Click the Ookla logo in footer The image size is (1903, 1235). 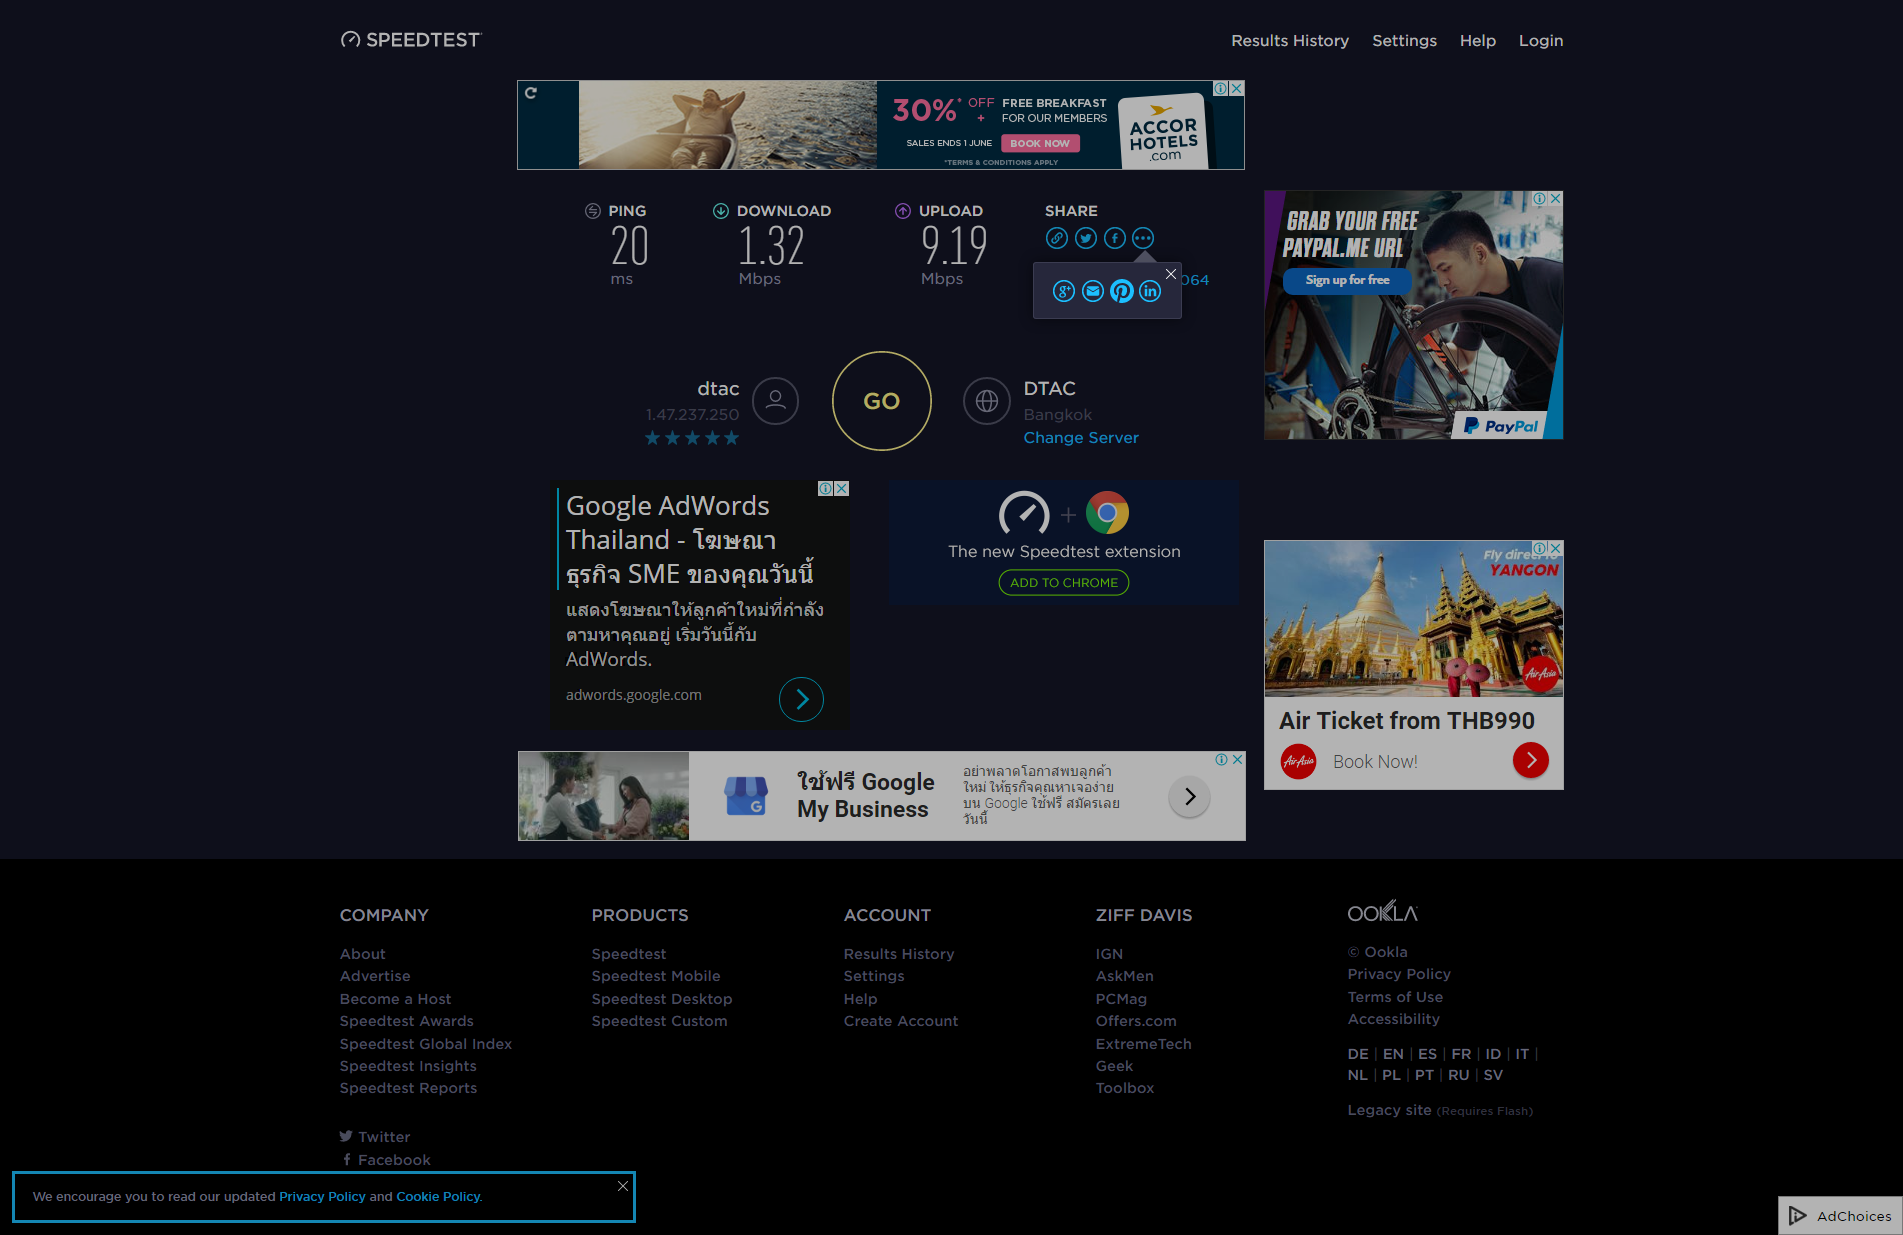pyautogui.click(x=1382, y=912)
